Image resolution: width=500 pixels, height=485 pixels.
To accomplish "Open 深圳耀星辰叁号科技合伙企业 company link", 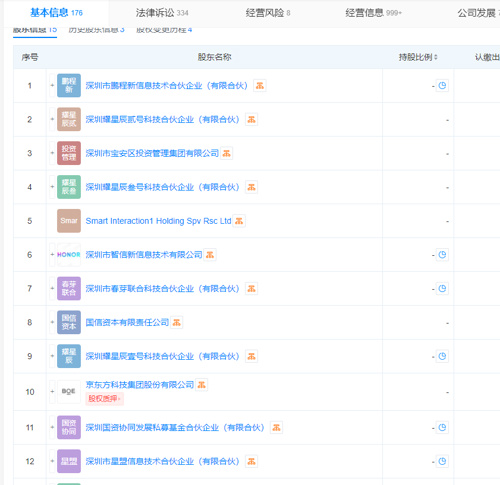I will pos(163,187).
